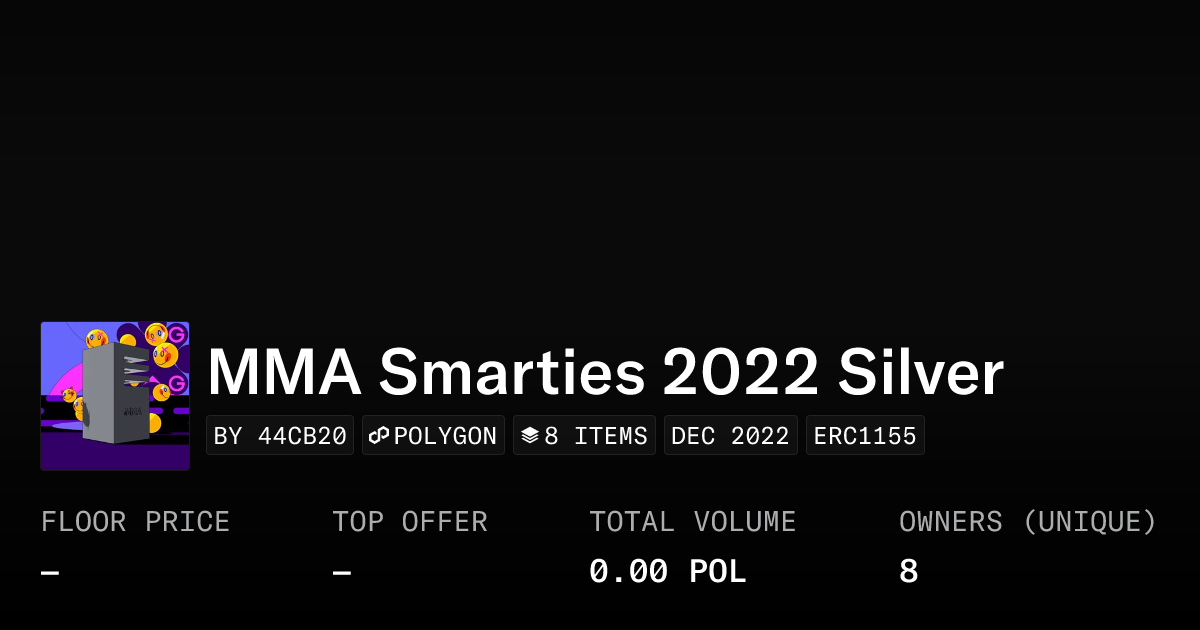Click the upper pink G coin in artwork
The height and width of the screenshot is (630, 1200).
point(177,333)
